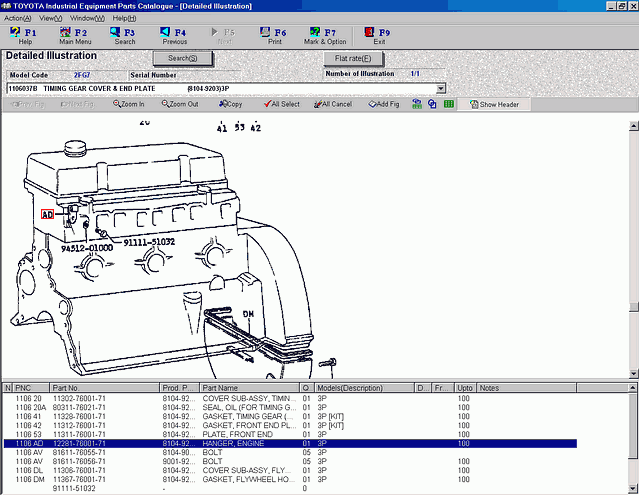Click the AD callout on the illustration

tap(47, 214)
